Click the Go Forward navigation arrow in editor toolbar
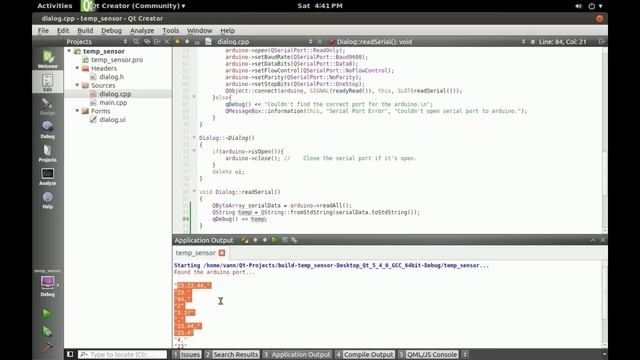Viewport: 640px width, 360px height. pos(187,42)
